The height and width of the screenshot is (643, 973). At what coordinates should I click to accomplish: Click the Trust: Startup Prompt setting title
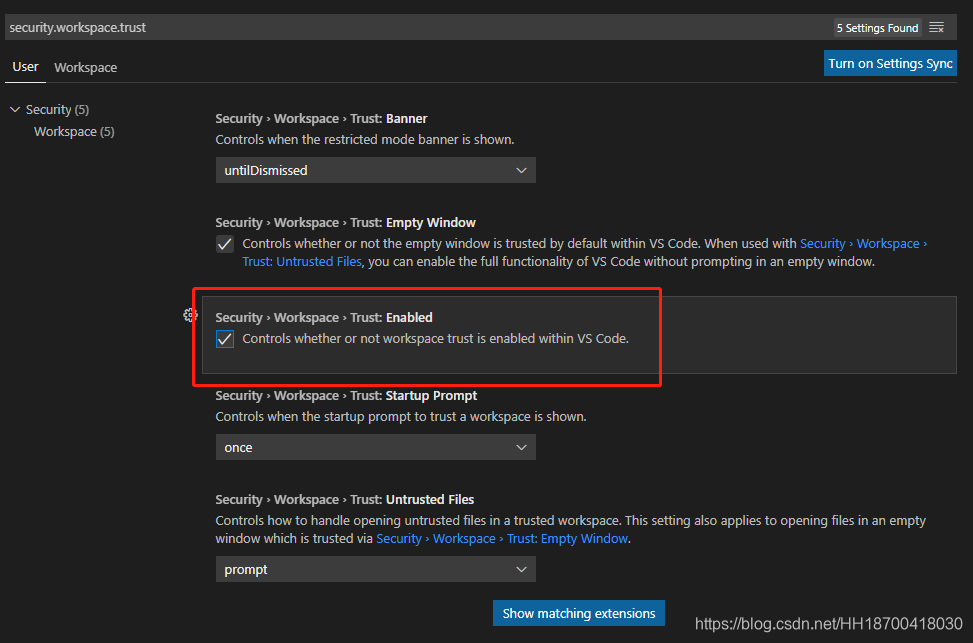[x=346, y=395]
